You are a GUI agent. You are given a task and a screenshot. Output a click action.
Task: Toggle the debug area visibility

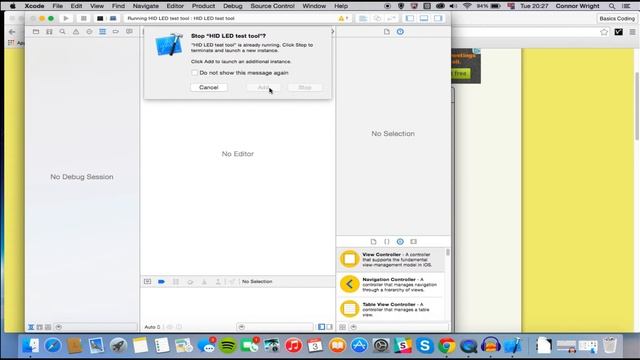424,18
